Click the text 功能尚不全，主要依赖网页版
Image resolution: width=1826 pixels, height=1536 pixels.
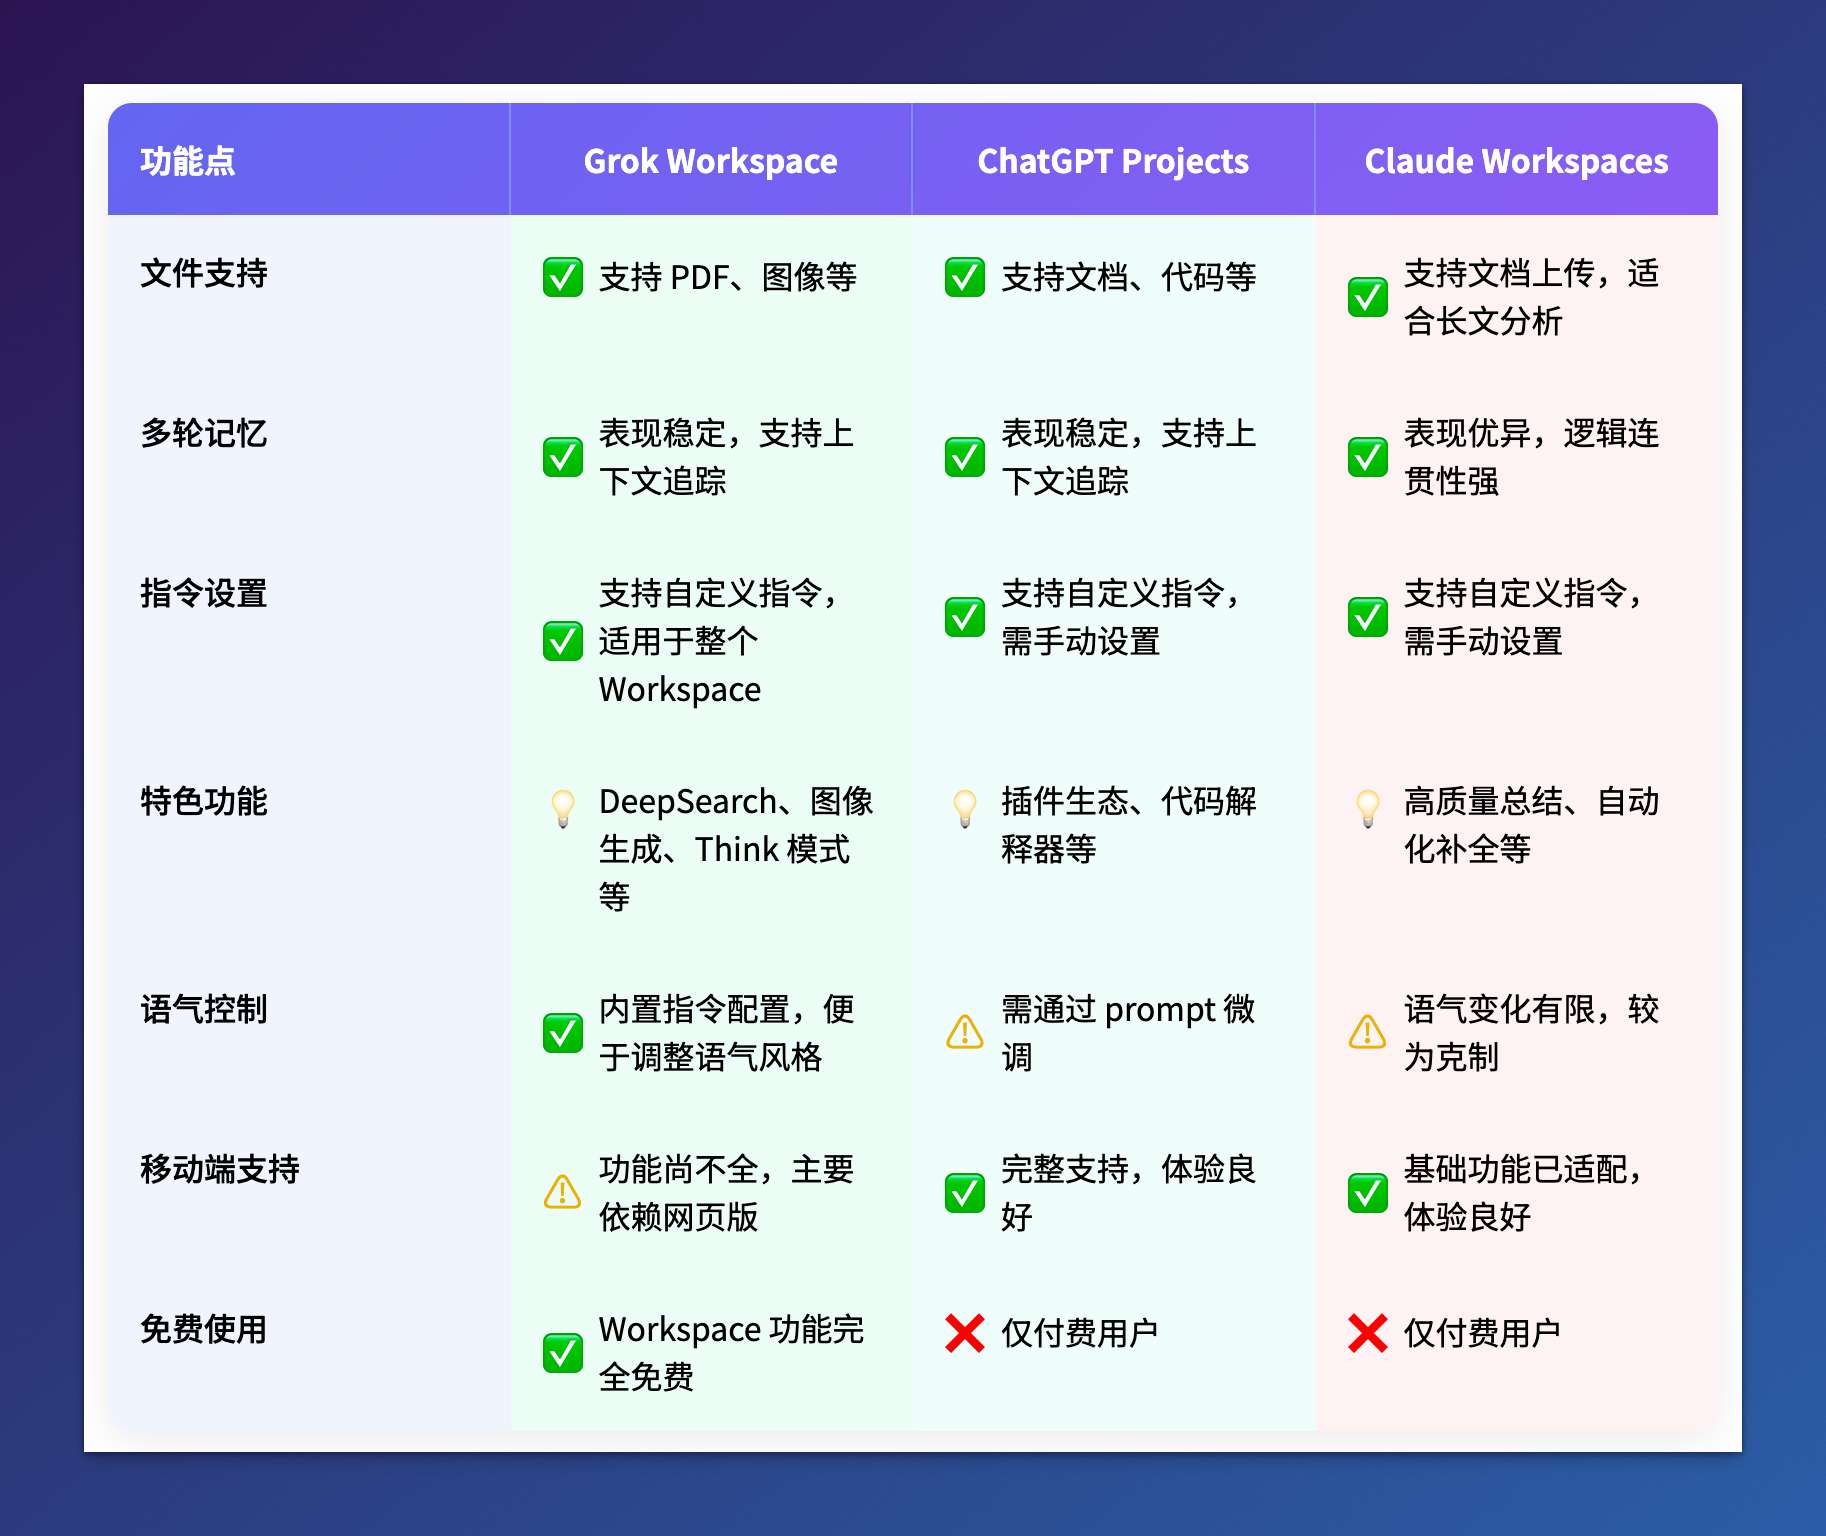click(727, 1193)
